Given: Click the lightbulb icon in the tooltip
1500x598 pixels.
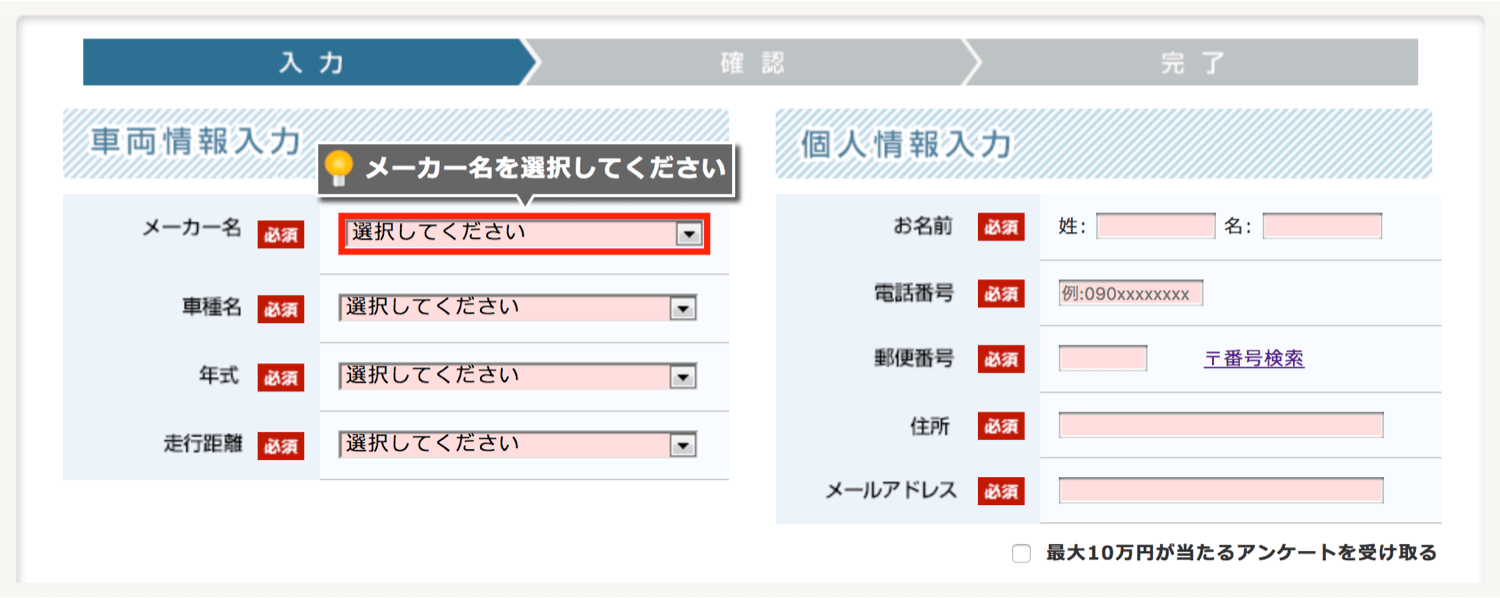Looking at the screenshot, I should 340,168.
